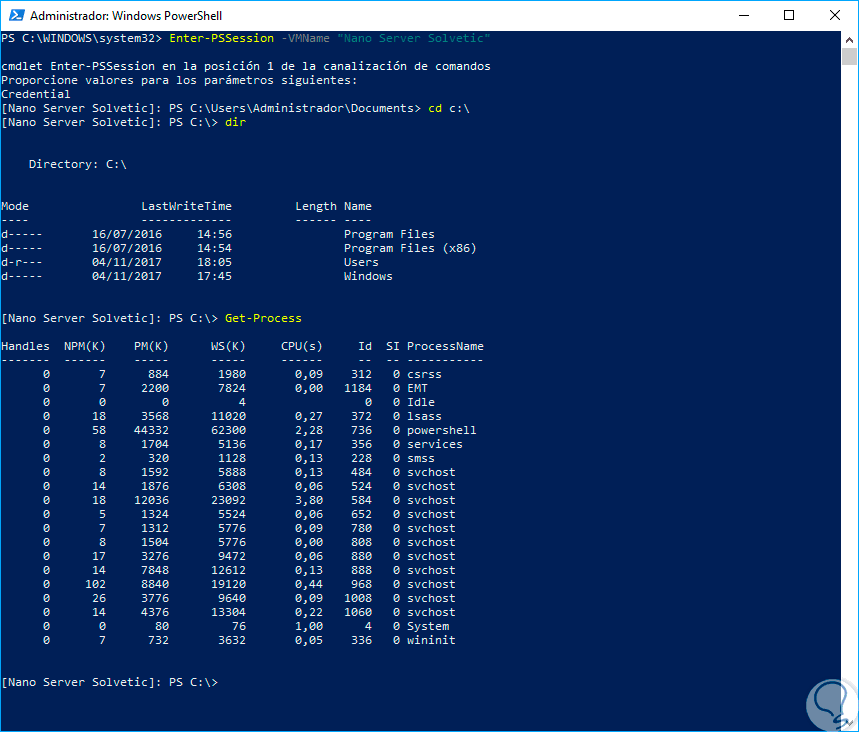Click the Users directory entry
859x732 pixels.
click(x=361, y=262)
